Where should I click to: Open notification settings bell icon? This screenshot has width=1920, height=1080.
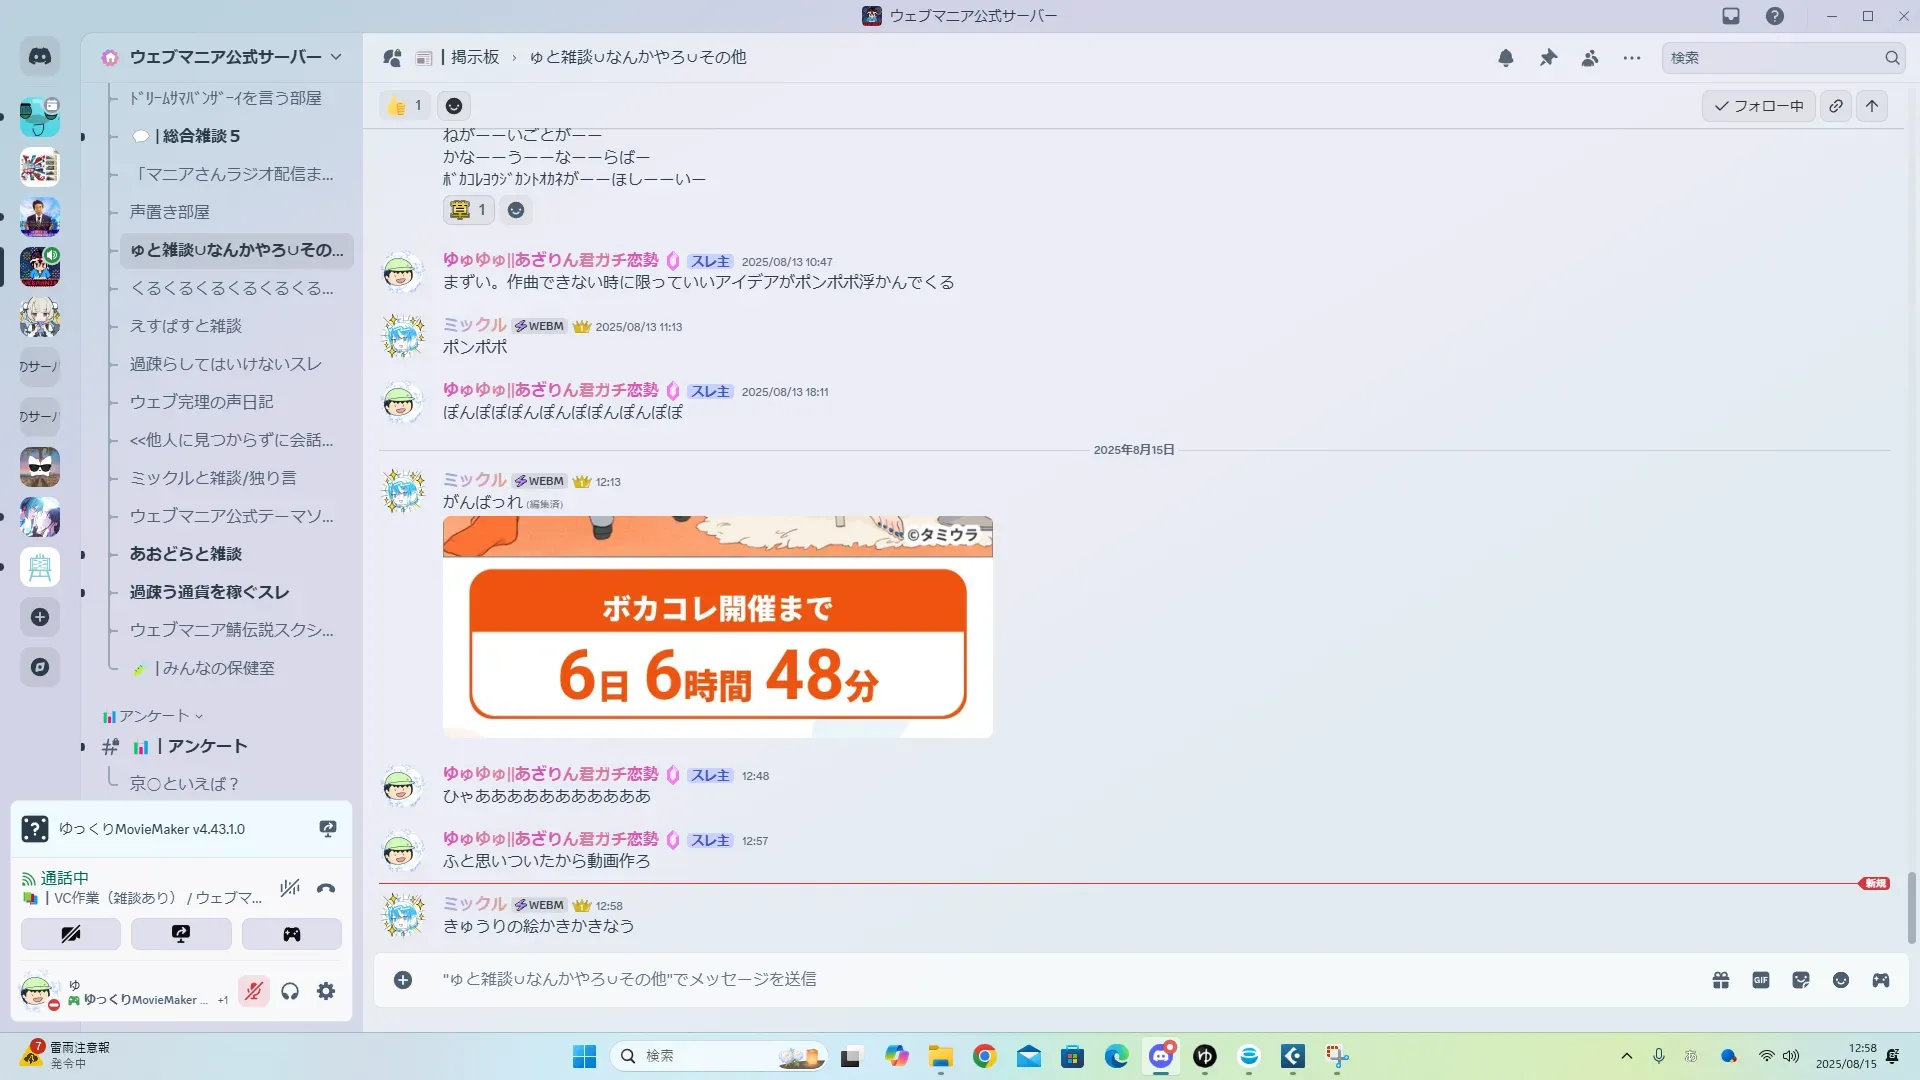tap(1506, 58)
